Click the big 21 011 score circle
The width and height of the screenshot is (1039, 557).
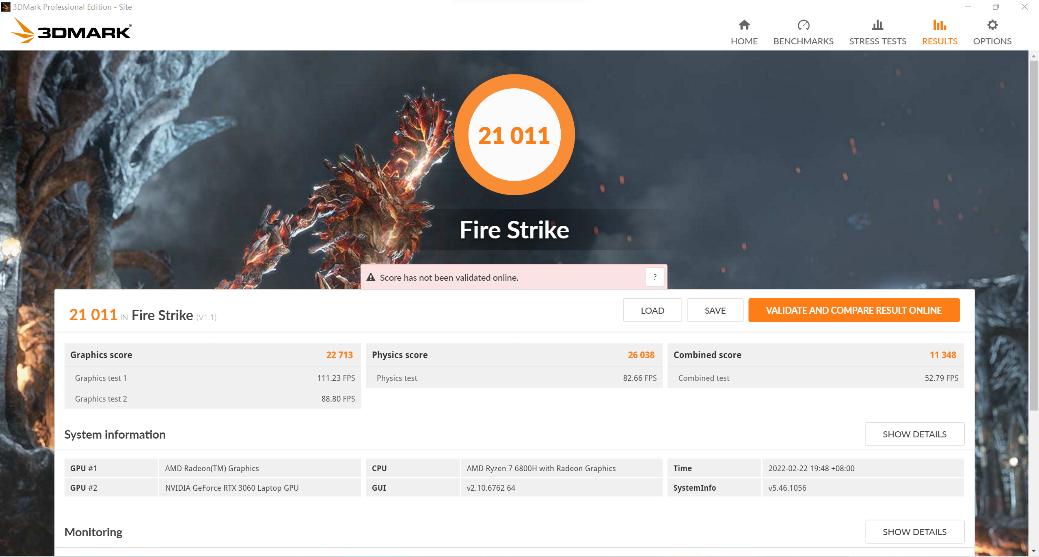(514, 134)
